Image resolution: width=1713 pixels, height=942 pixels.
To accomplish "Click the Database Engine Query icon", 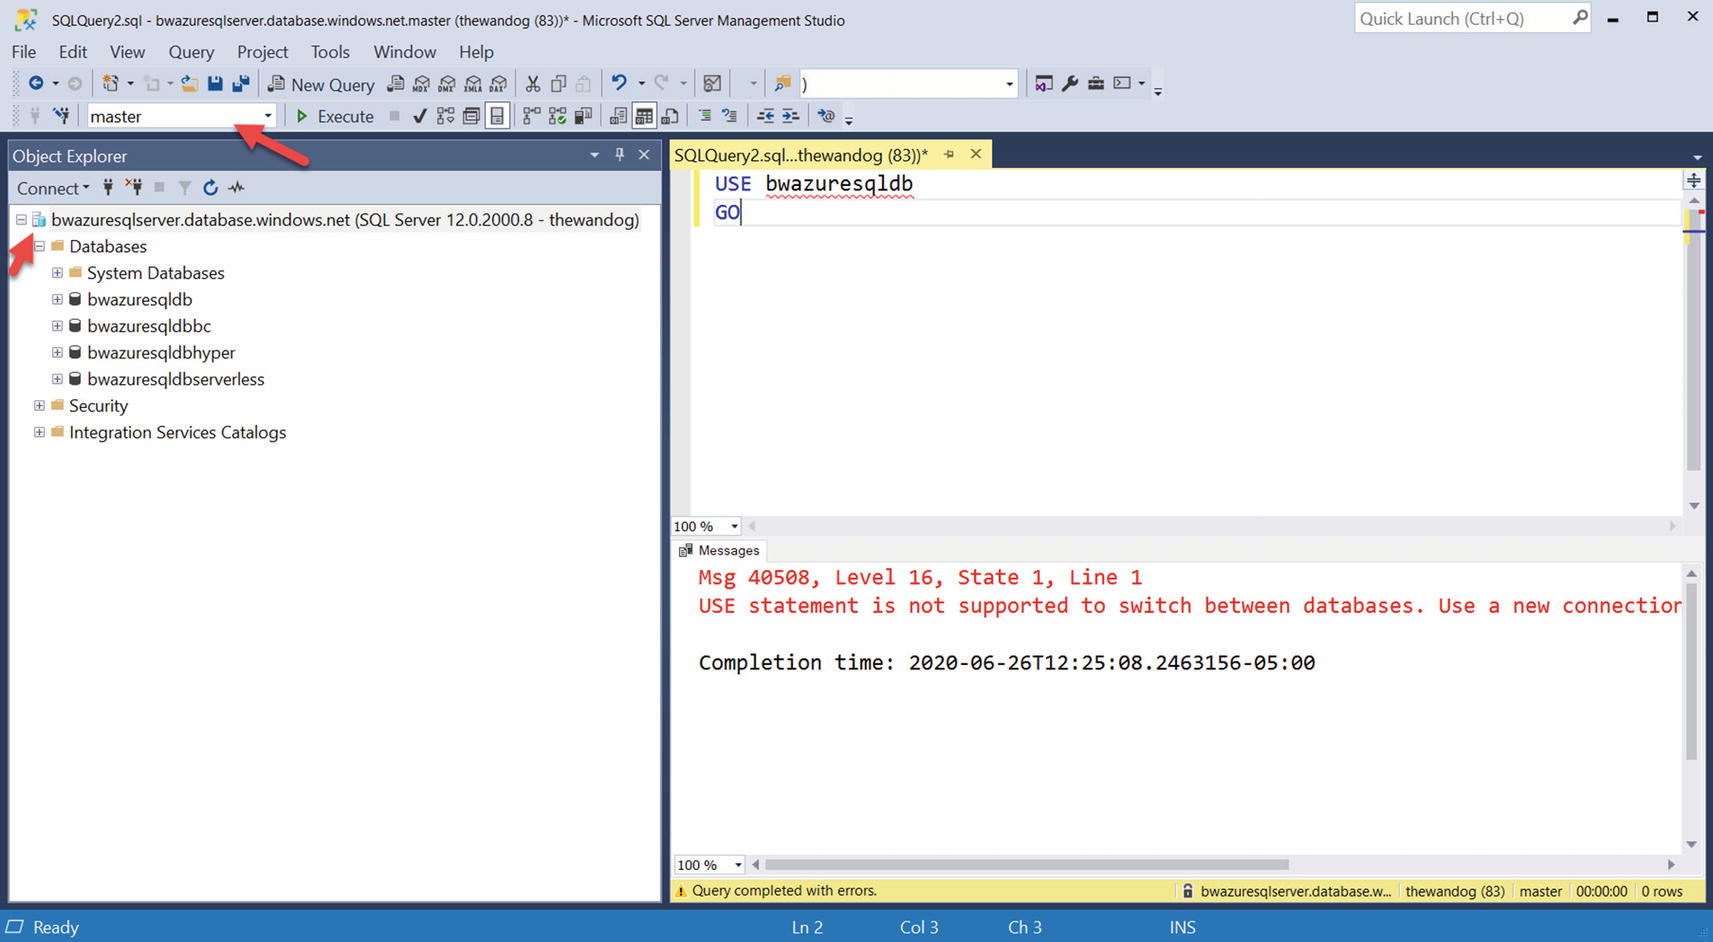I will tap(396, 84).
